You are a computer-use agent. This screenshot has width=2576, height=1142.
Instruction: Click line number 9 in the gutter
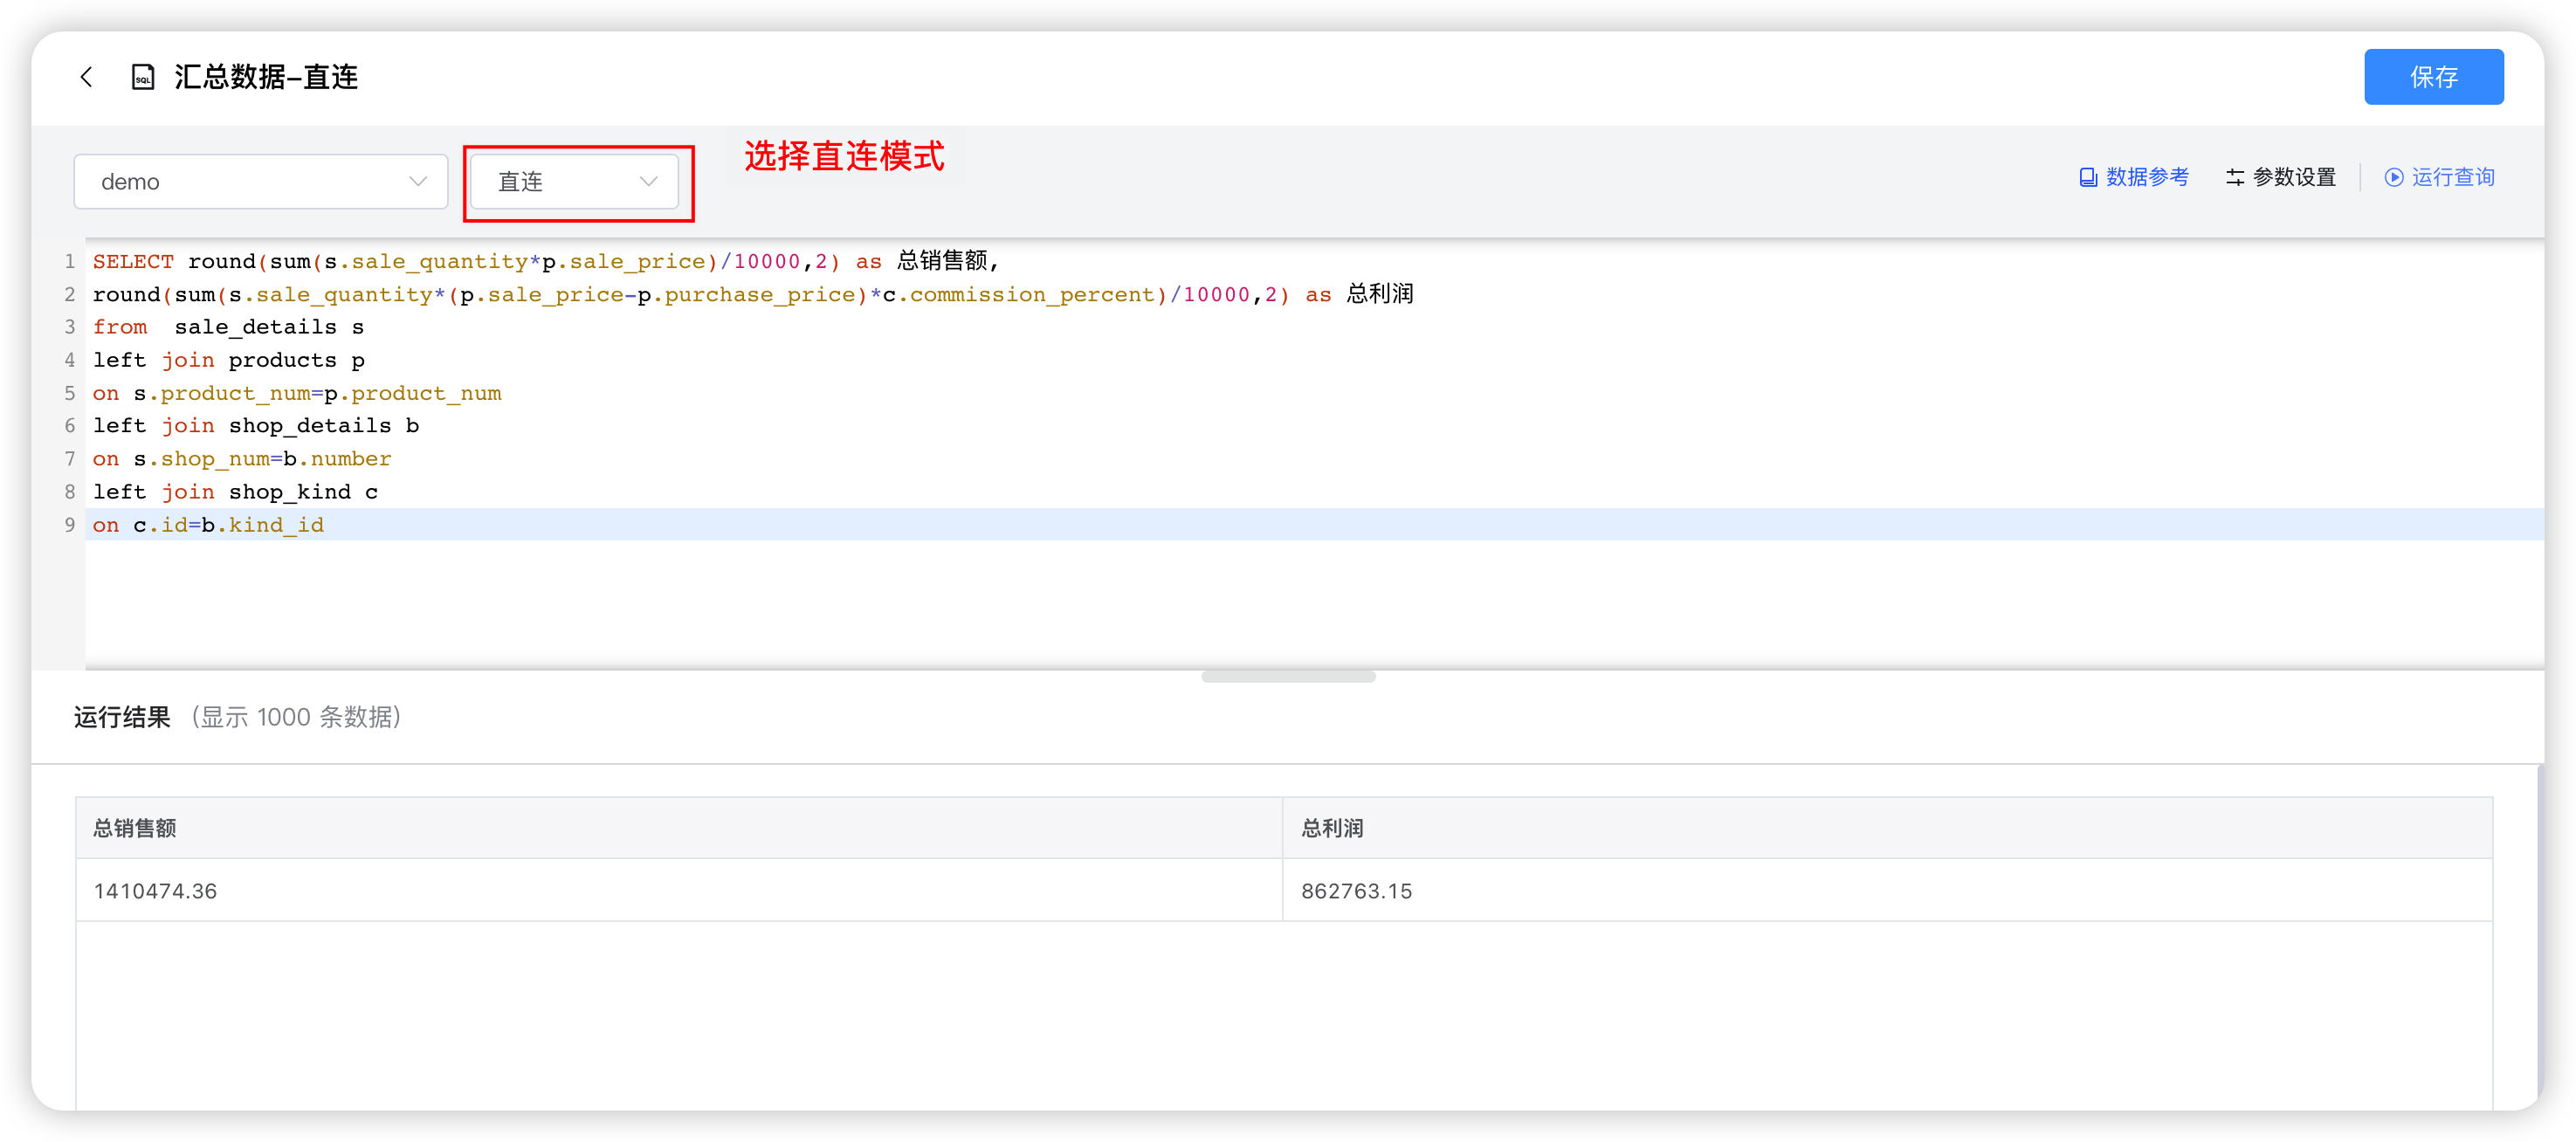point(69,525)
